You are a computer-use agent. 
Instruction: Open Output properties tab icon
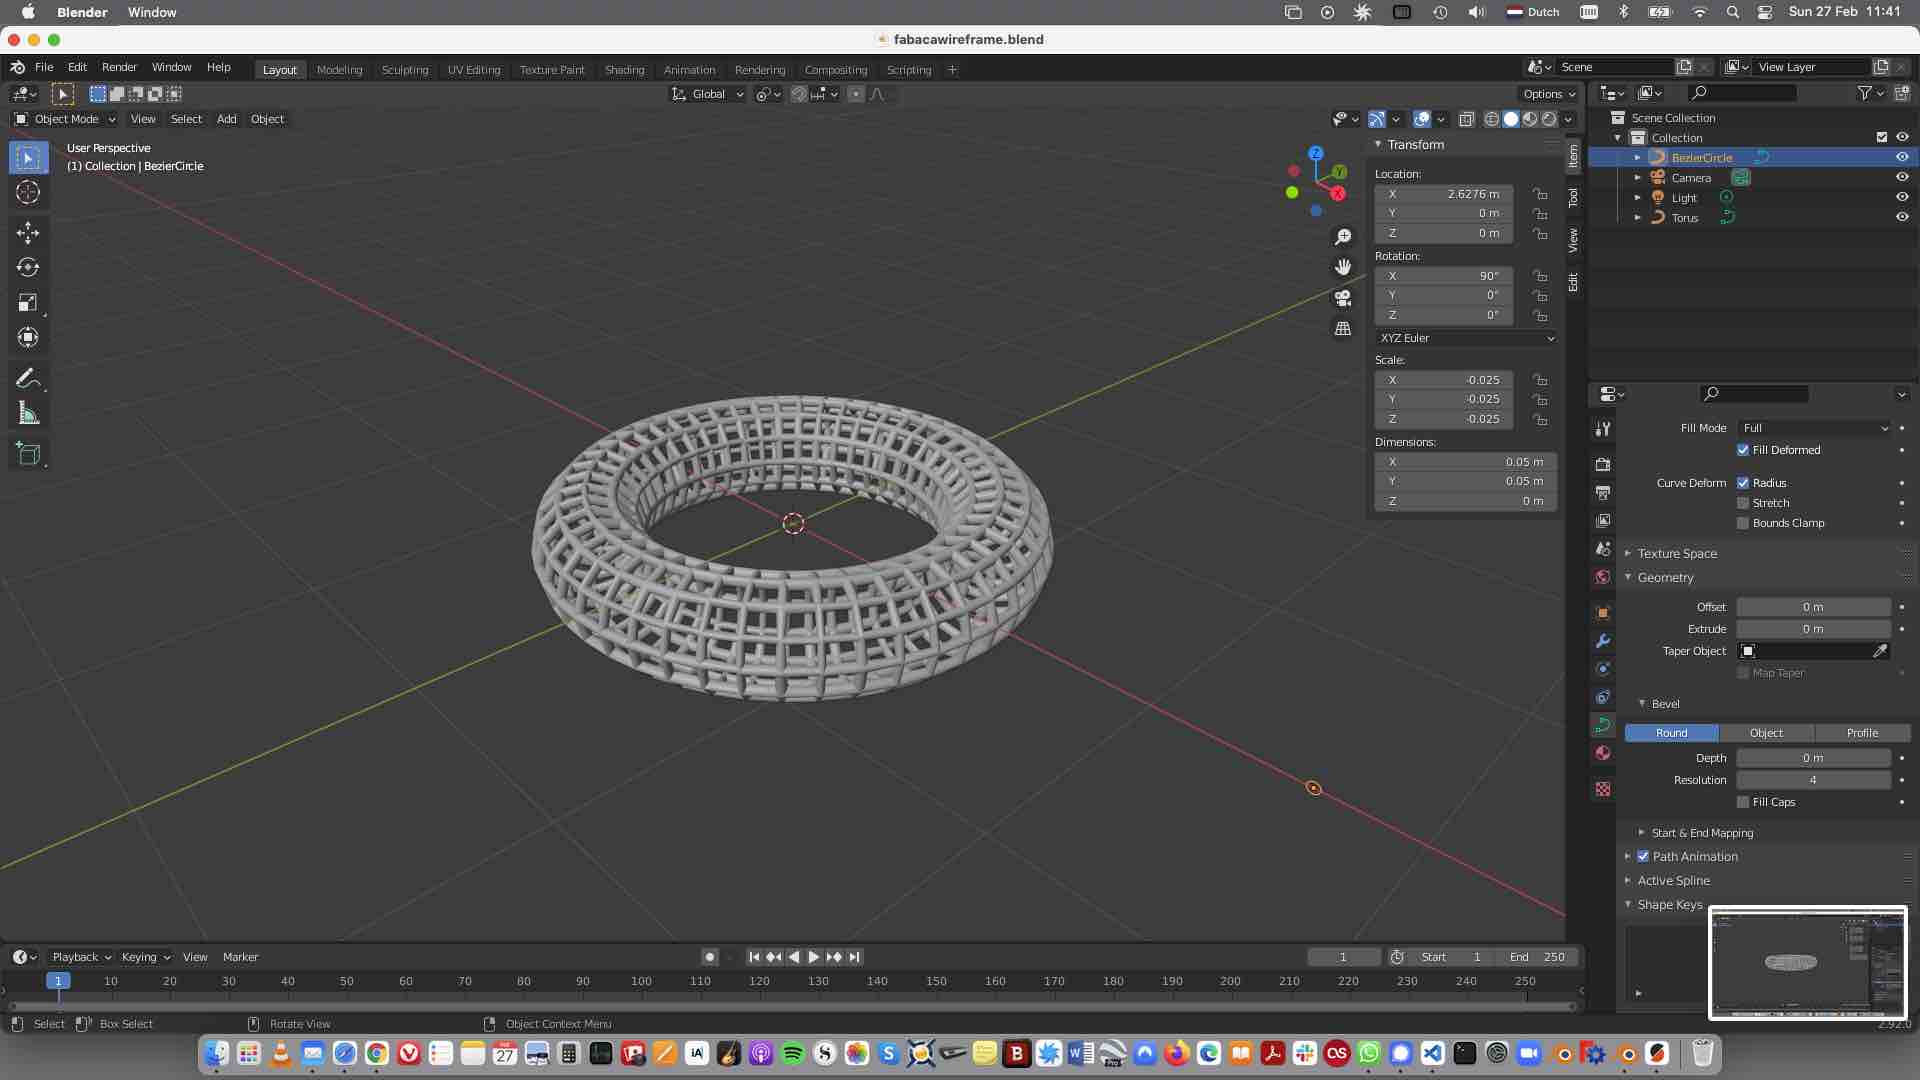pos(1603,493)
